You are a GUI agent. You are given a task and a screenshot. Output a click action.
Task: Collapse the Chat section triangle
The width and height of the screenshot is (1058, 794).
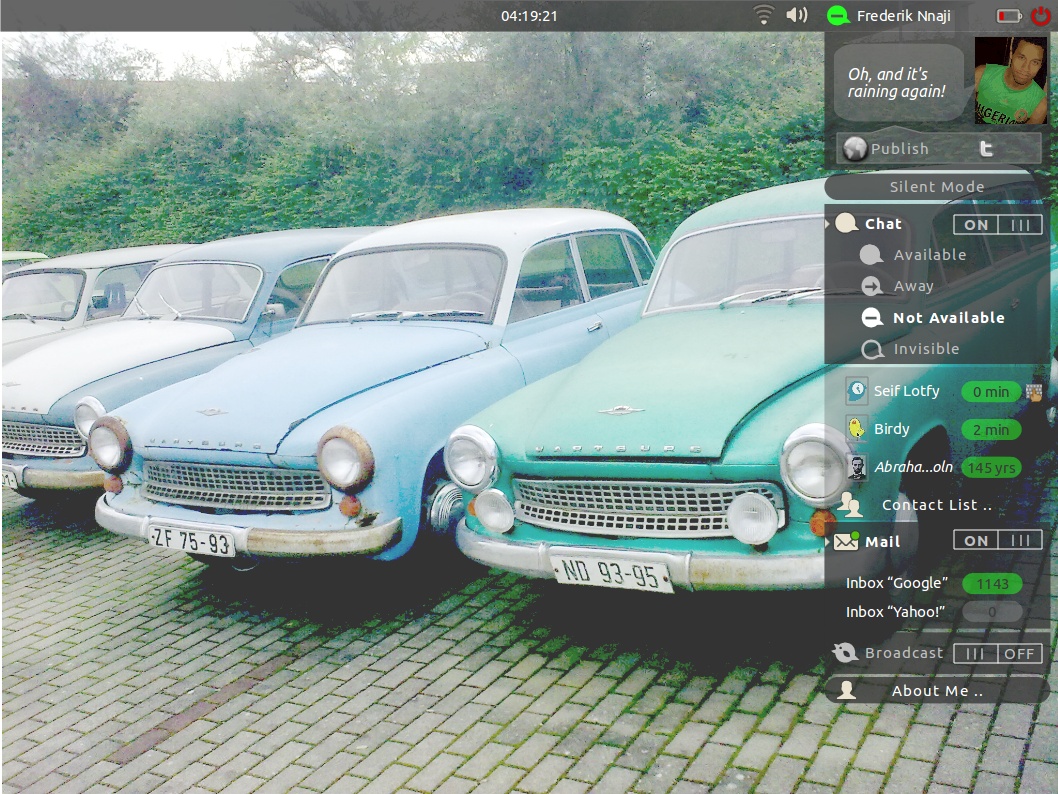pos(827,224)
